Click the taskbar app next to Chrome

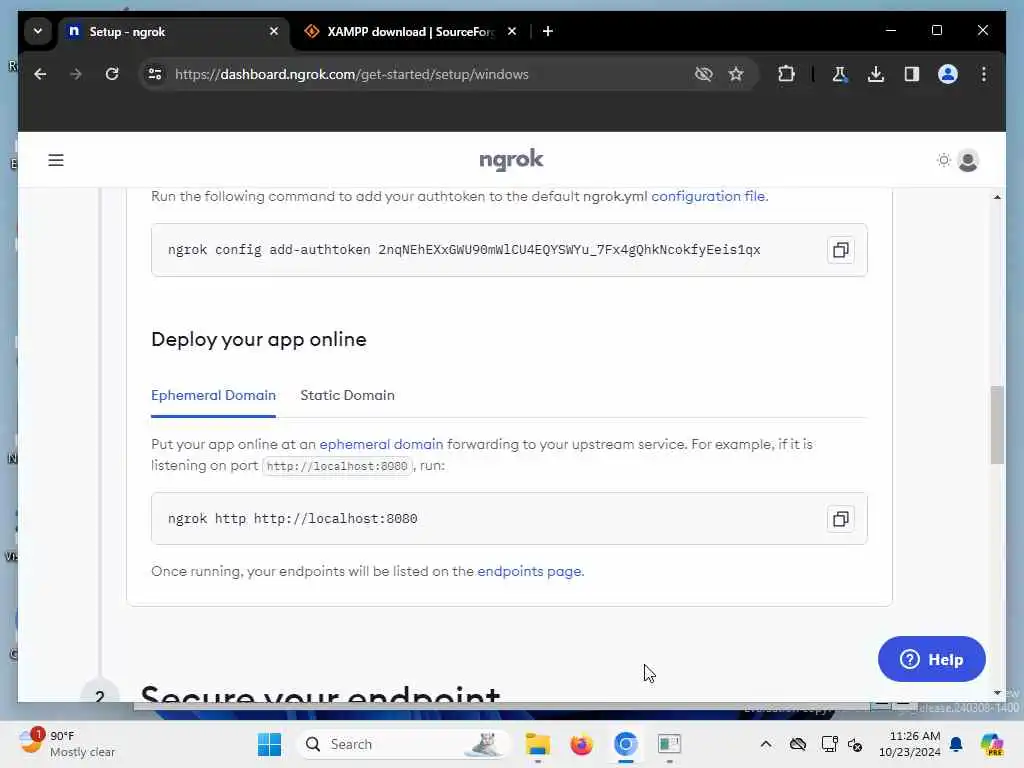(x=669, y=744)
